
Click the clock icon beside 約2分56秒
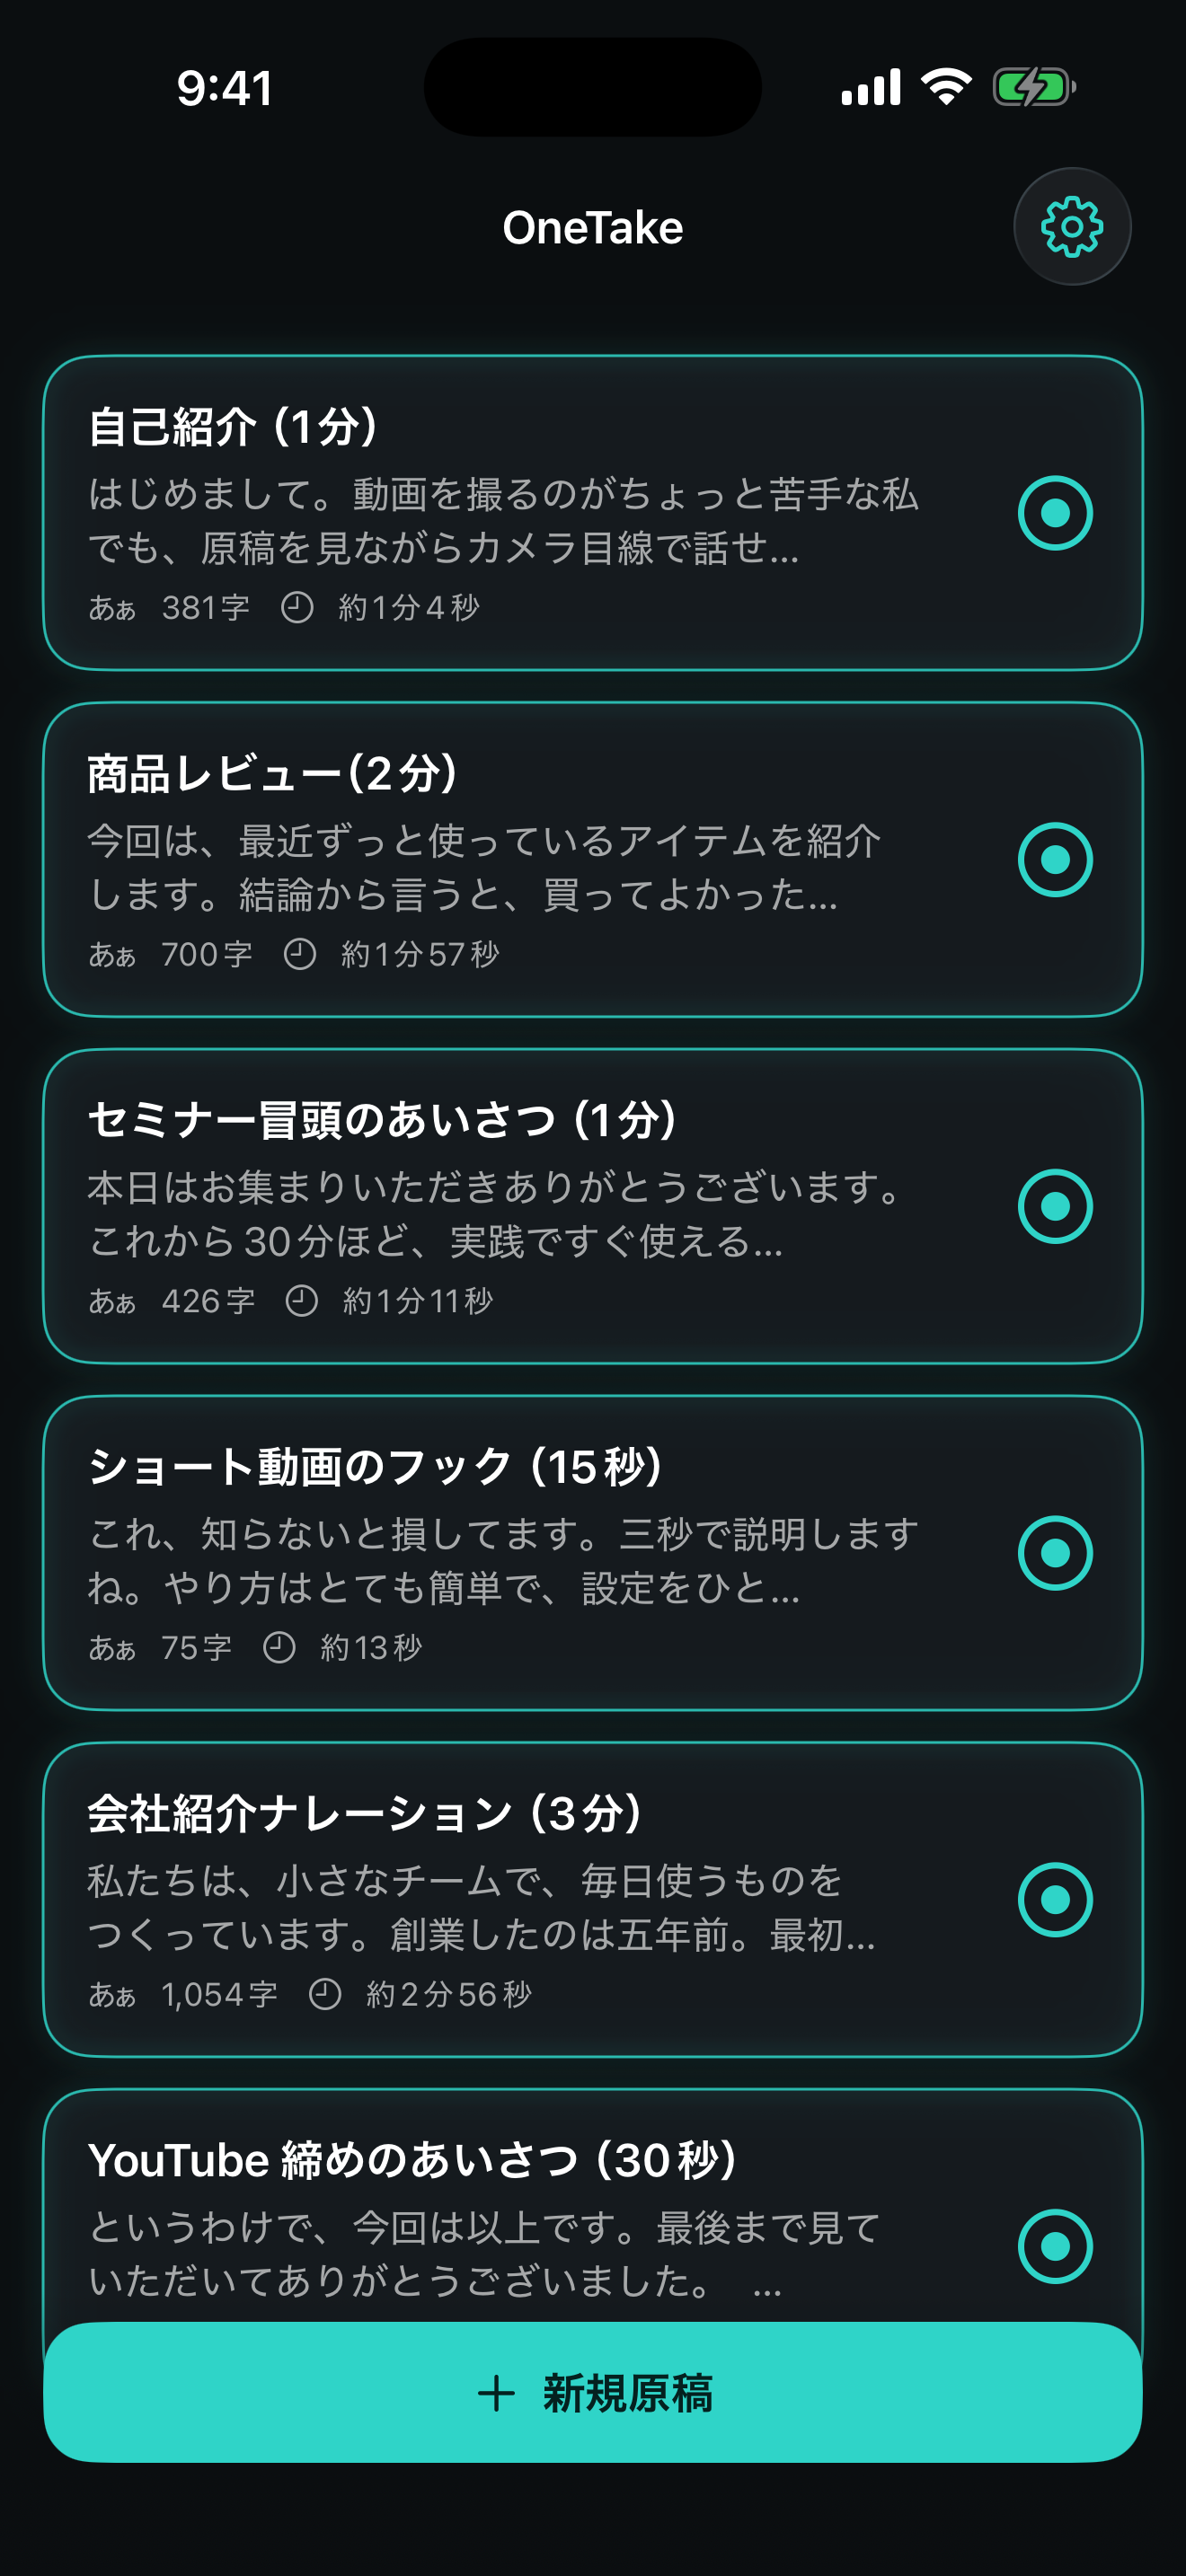[x=325, y=1994]
